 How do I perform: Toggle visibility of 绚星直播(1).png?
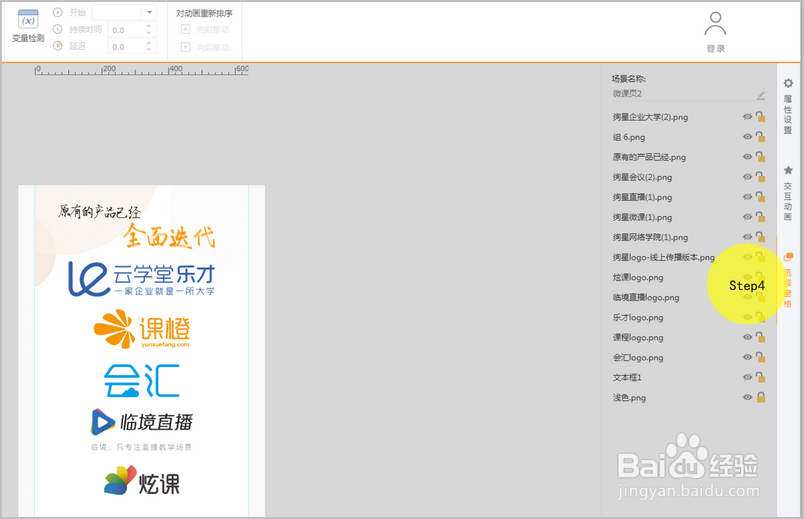(x=748, y=197)
